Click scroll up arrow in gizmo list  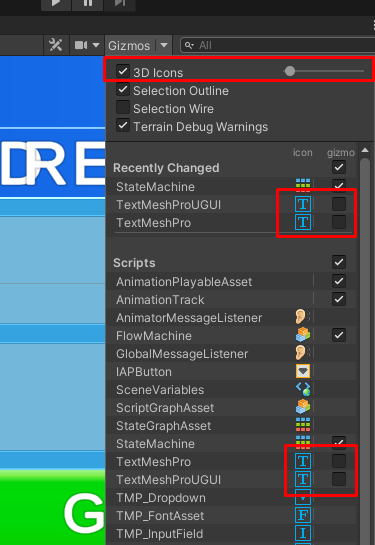point(365,150)
